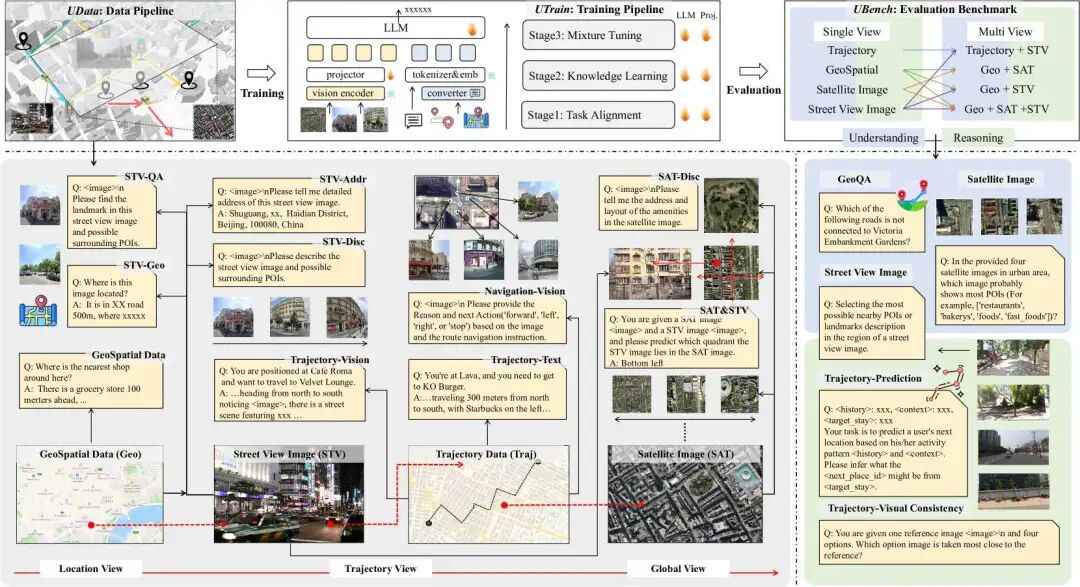Switch to the Understanding section

pyautogui.click(x=883, y=138)
